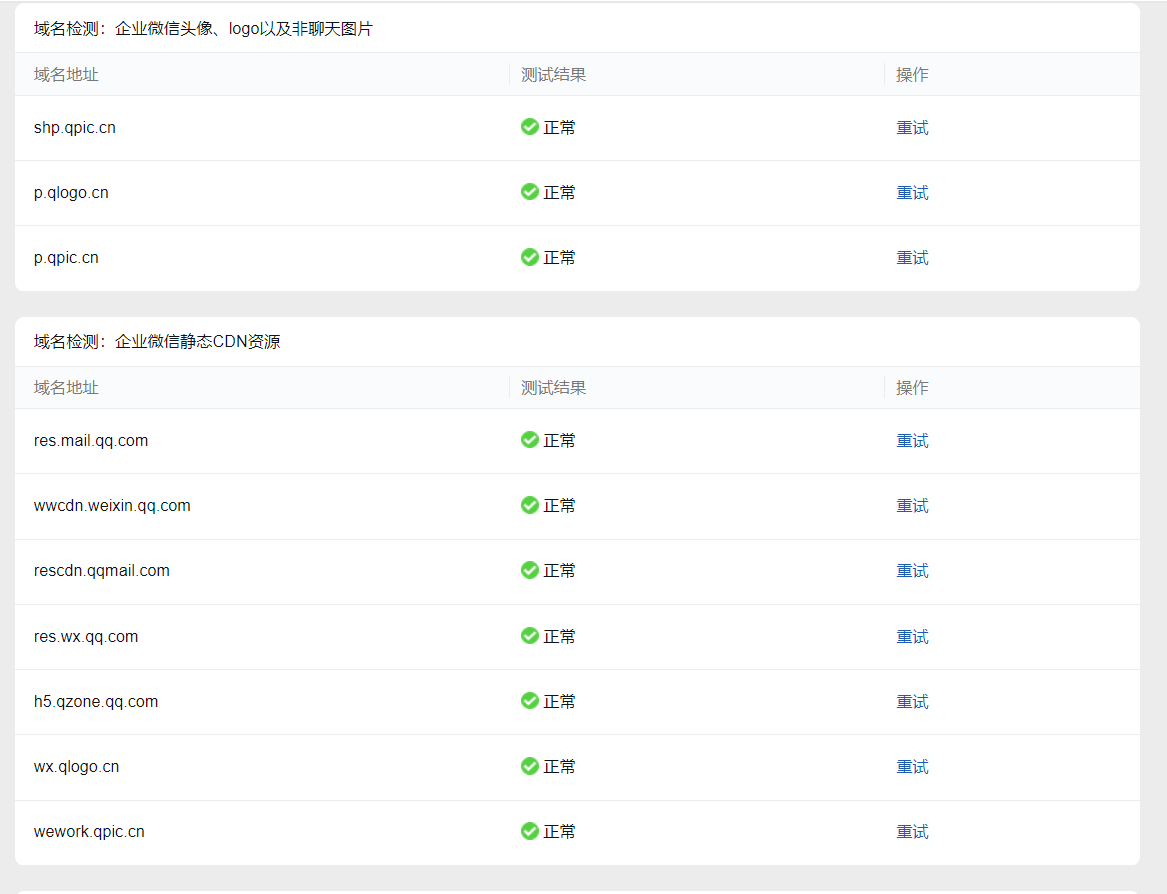1167x894 pixels.
Task: Select the domain text shp.qpic.cn
Action: point(74,128)
